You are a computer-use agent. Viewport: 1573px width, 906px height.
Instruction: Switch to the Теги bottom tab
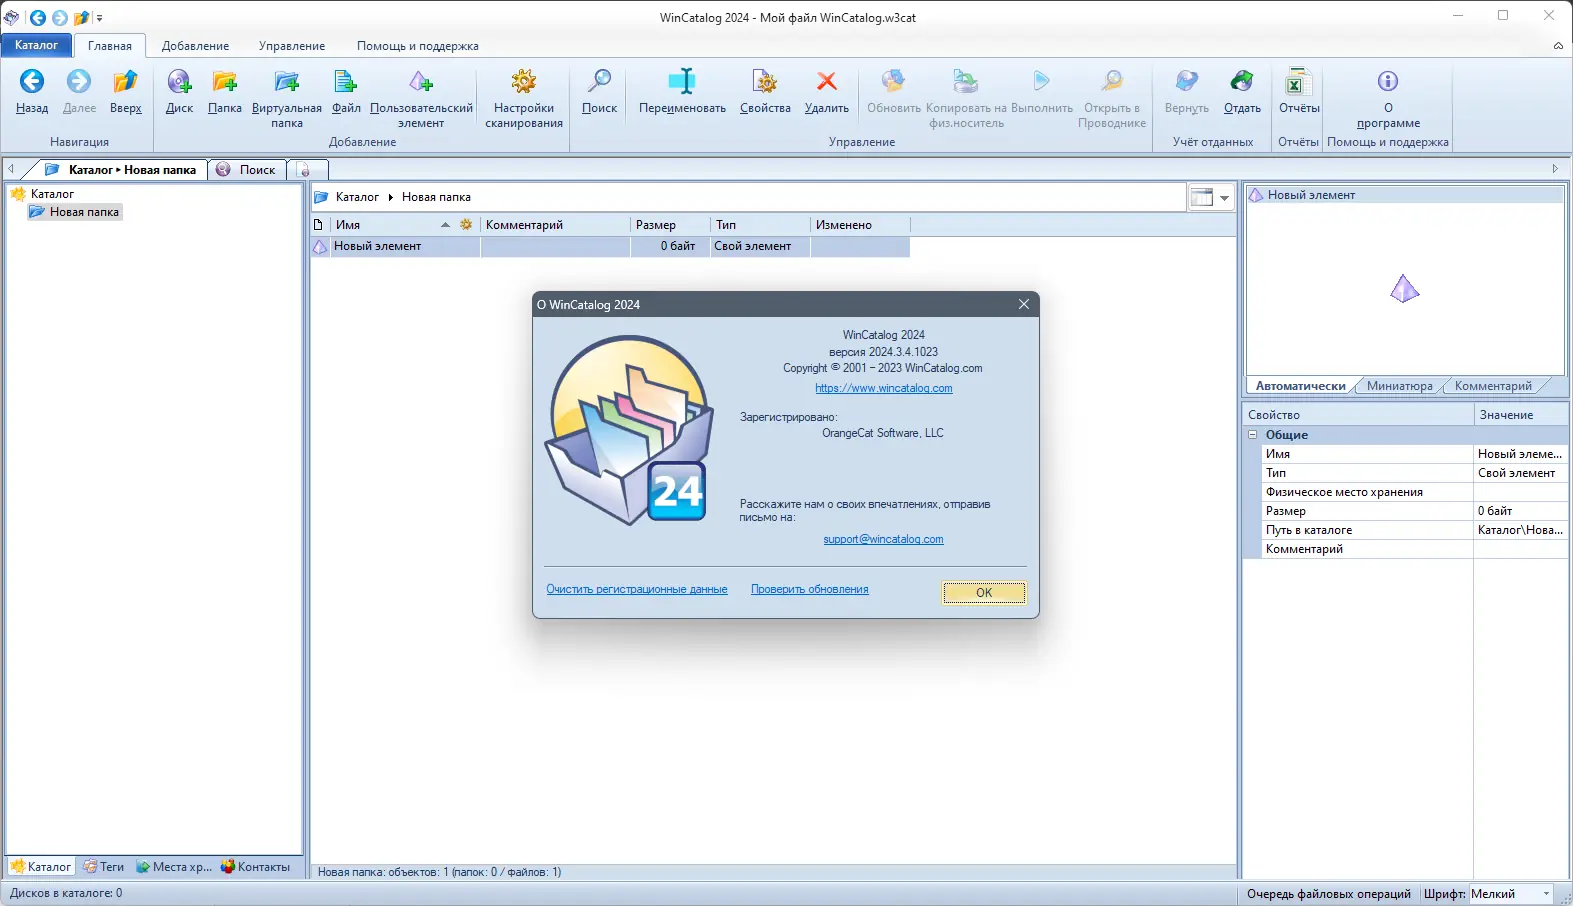point(104,867)
